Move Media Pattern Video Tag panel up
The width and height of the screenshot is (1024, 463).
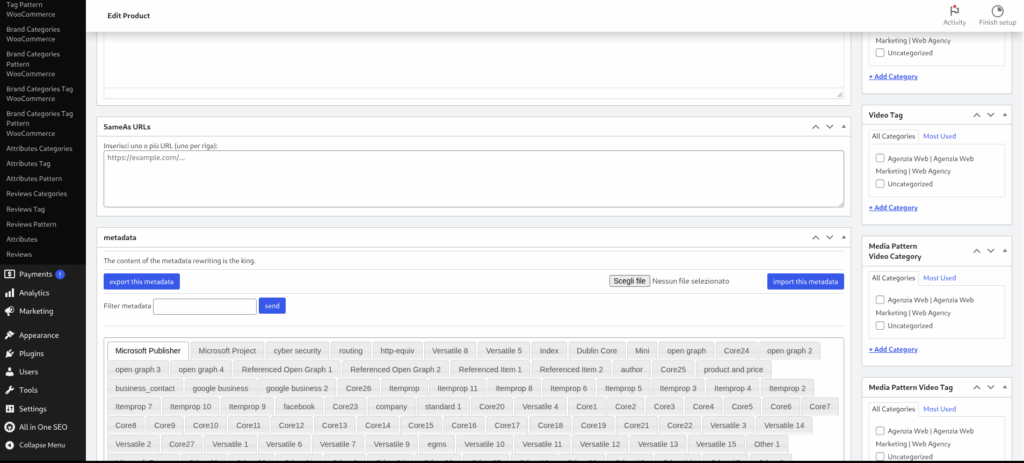point(977,387)
